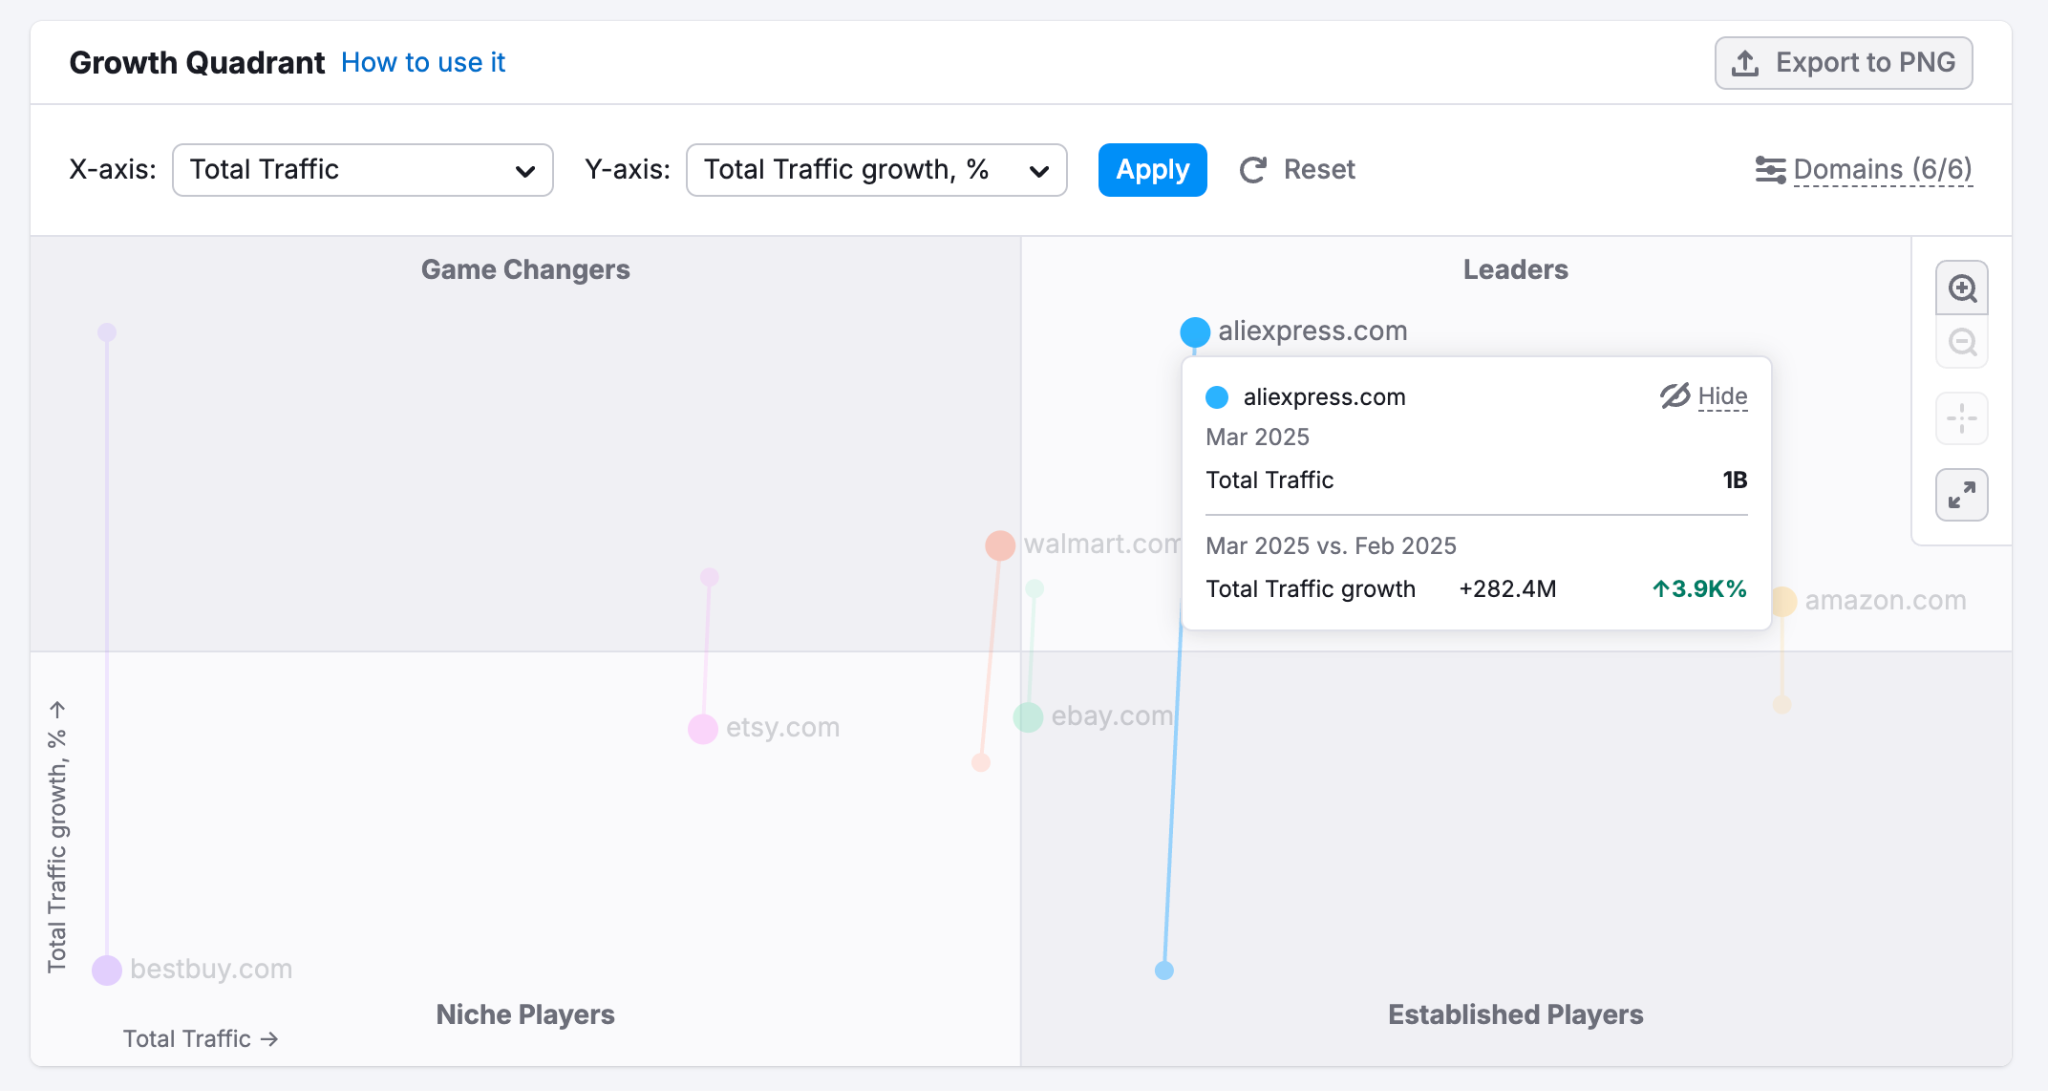Click the bestbuy.com purple data point
The width and height of the screenshot is (2048, 1091).
pyautogui.click(x=107, y=970)
